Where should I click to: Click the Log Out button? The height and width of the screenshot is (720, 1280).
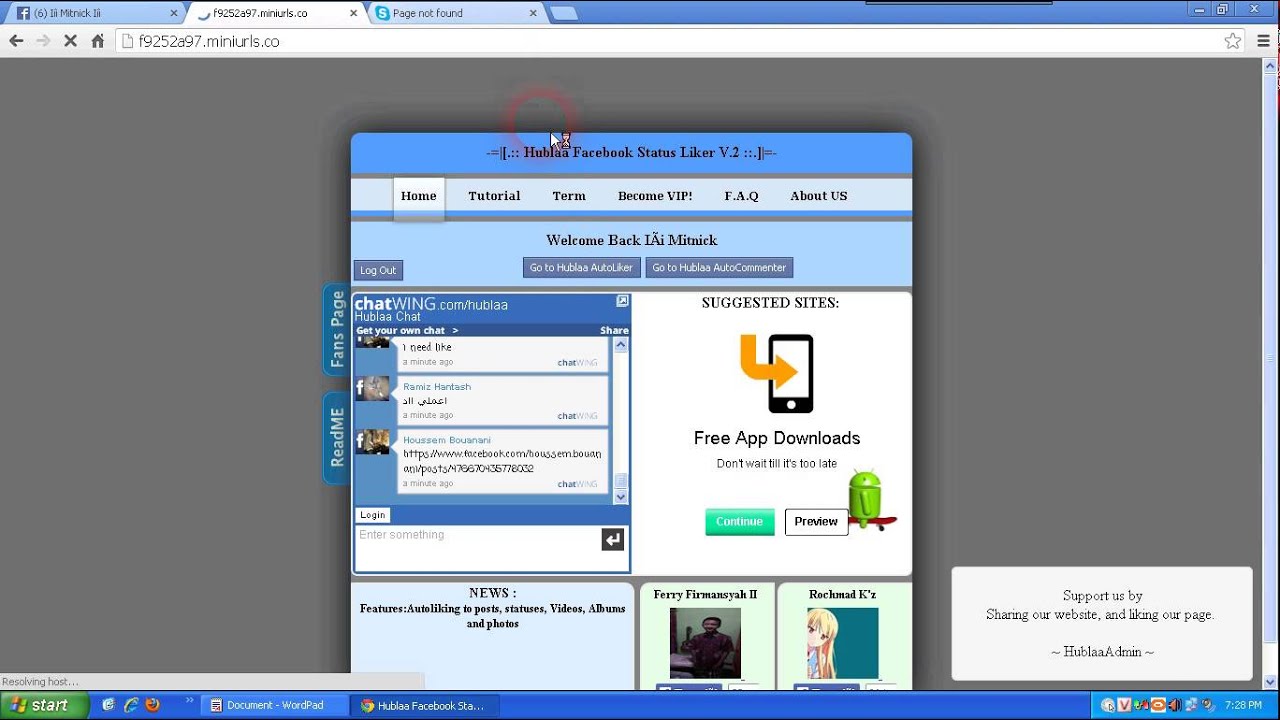pyautogui.click(x=378, y=270)
